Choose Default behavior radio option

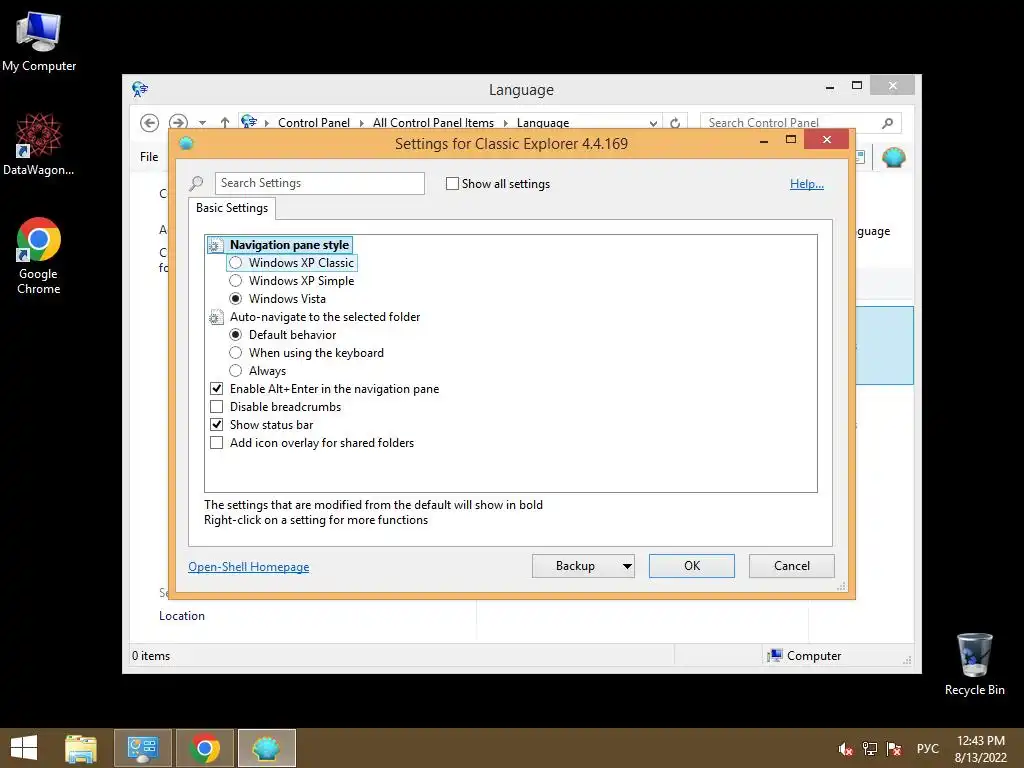pyautogui.click(x=236, y=334)
